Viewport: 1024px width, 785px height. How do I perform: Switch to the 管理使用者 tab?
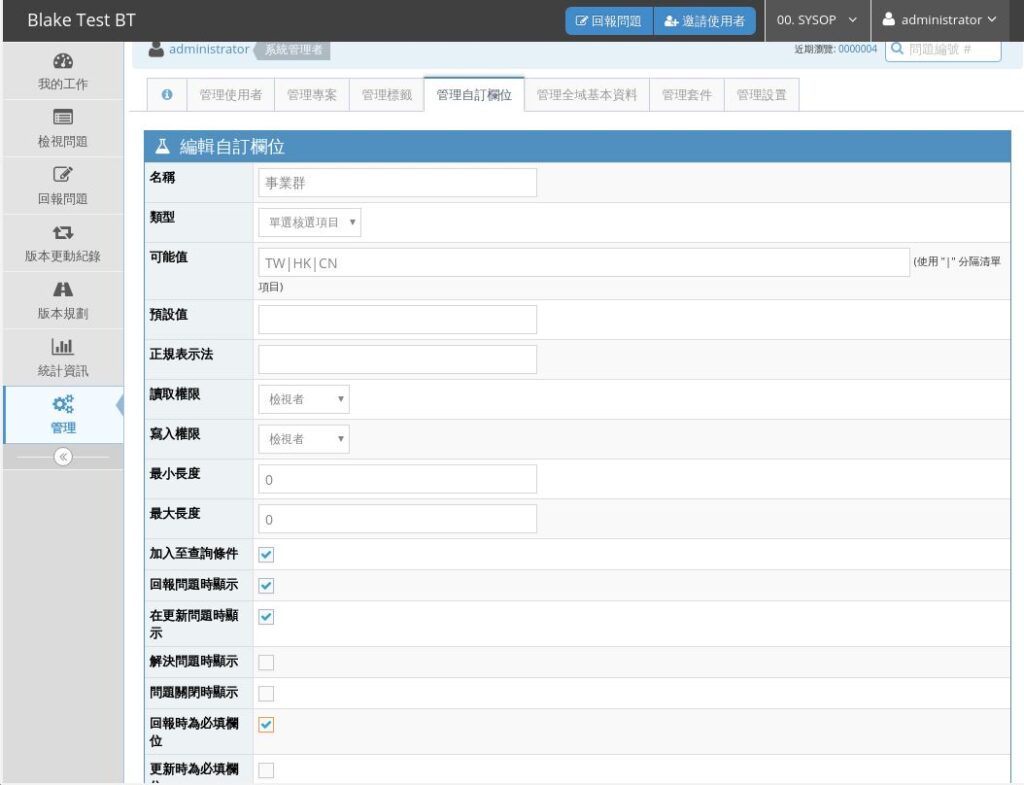click(230, 95)
